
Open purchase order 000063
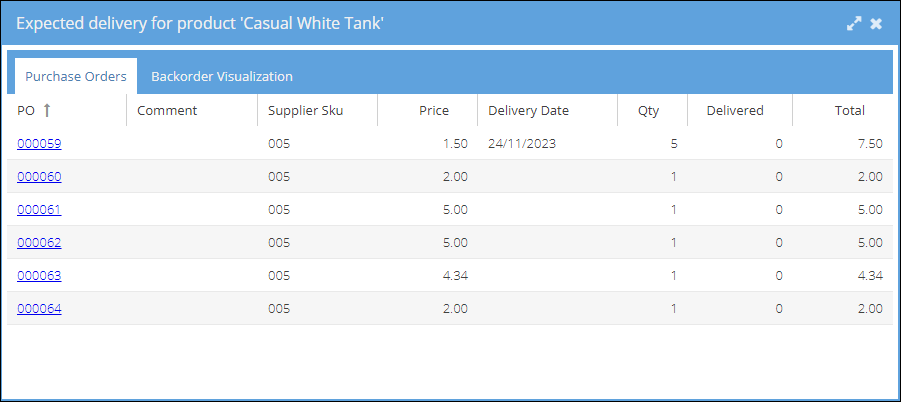point(39,276)
